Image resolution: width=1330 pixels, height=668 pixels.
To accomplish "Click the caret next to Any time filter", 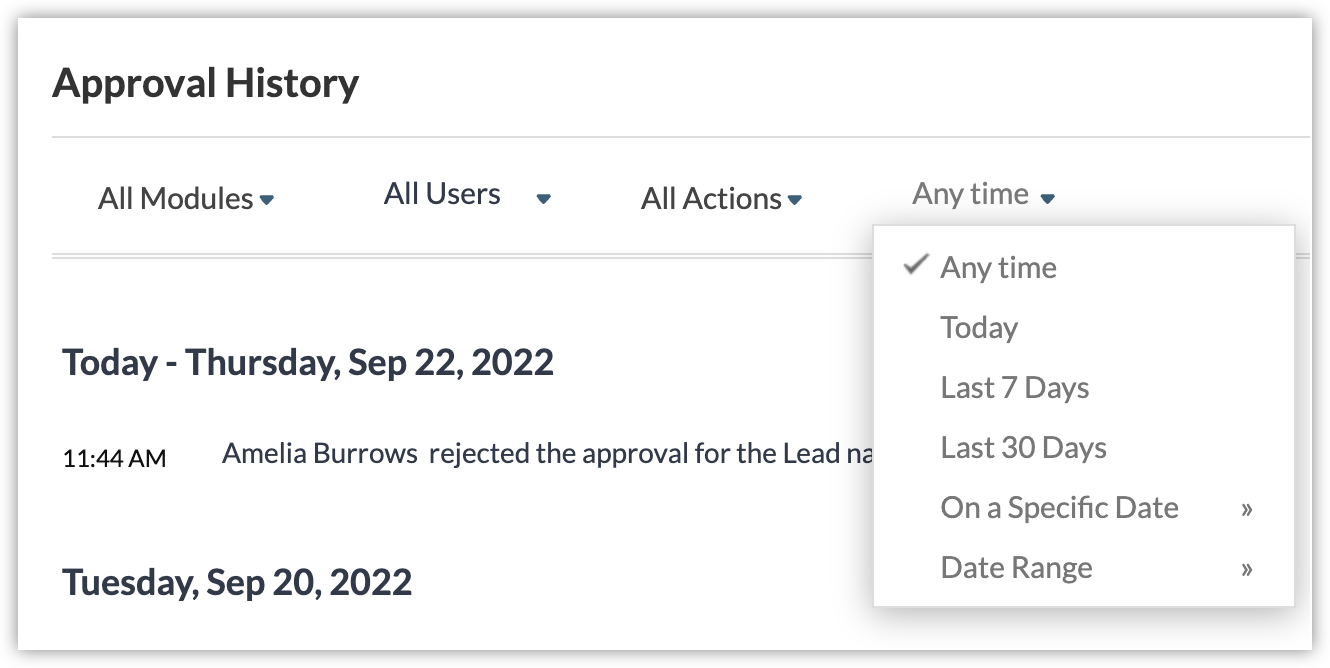I will pos(1047,199).
